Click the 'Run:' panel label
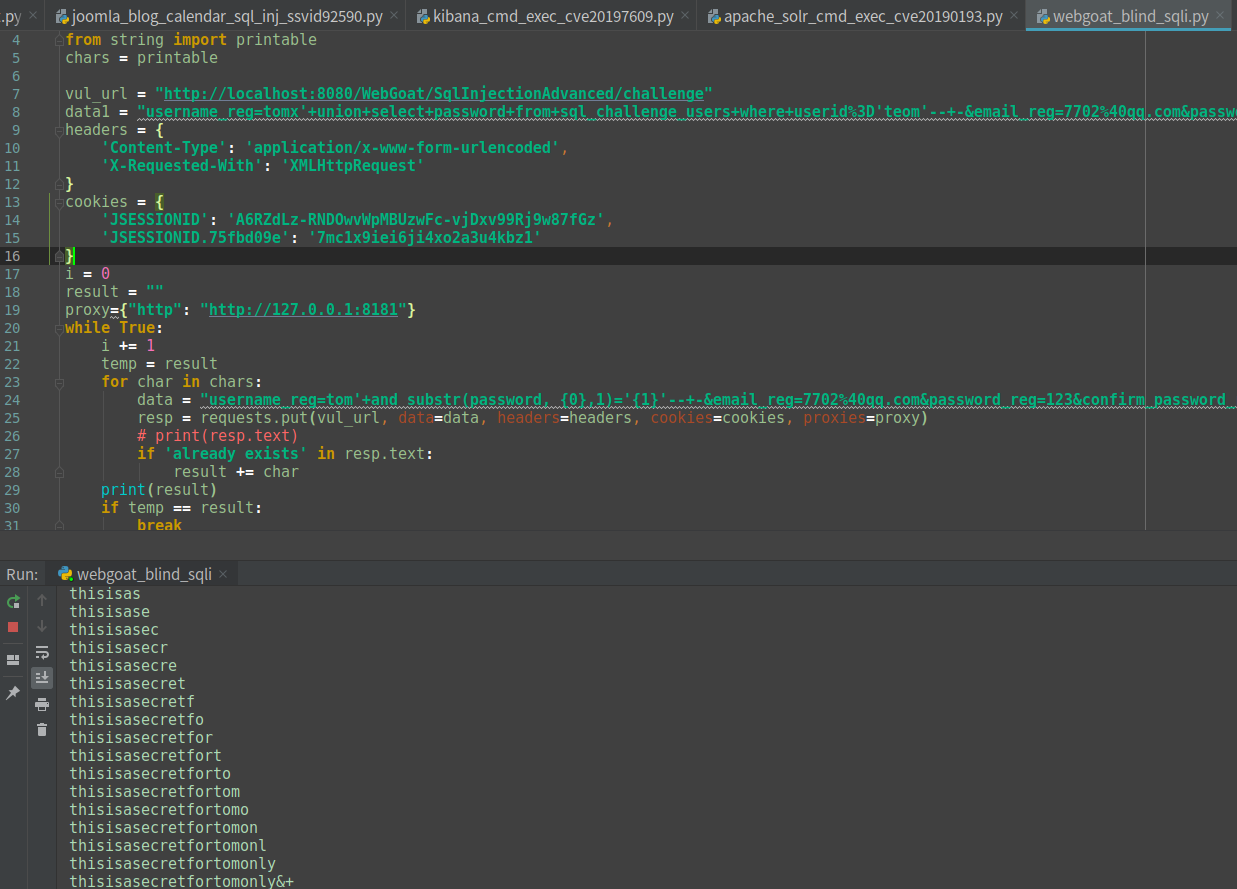 pos(22,574)
